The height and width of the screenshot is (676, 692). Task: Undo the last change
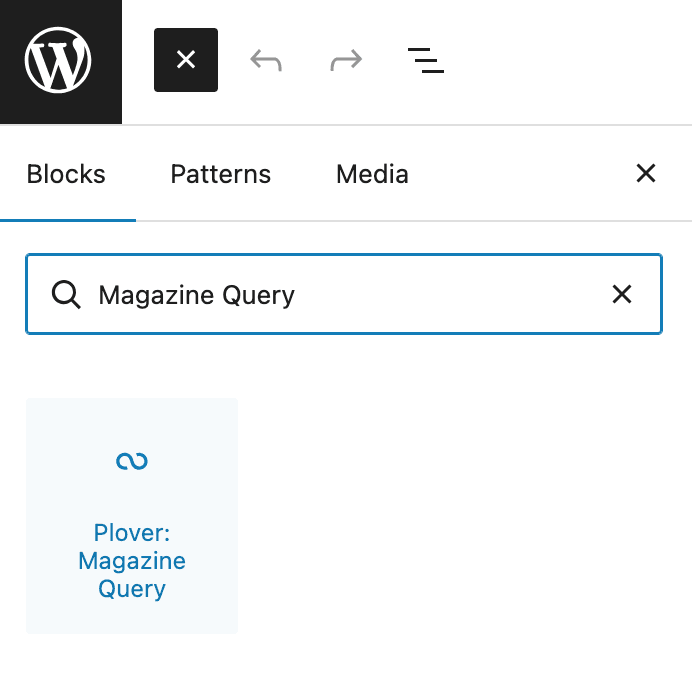pos(266,61)
